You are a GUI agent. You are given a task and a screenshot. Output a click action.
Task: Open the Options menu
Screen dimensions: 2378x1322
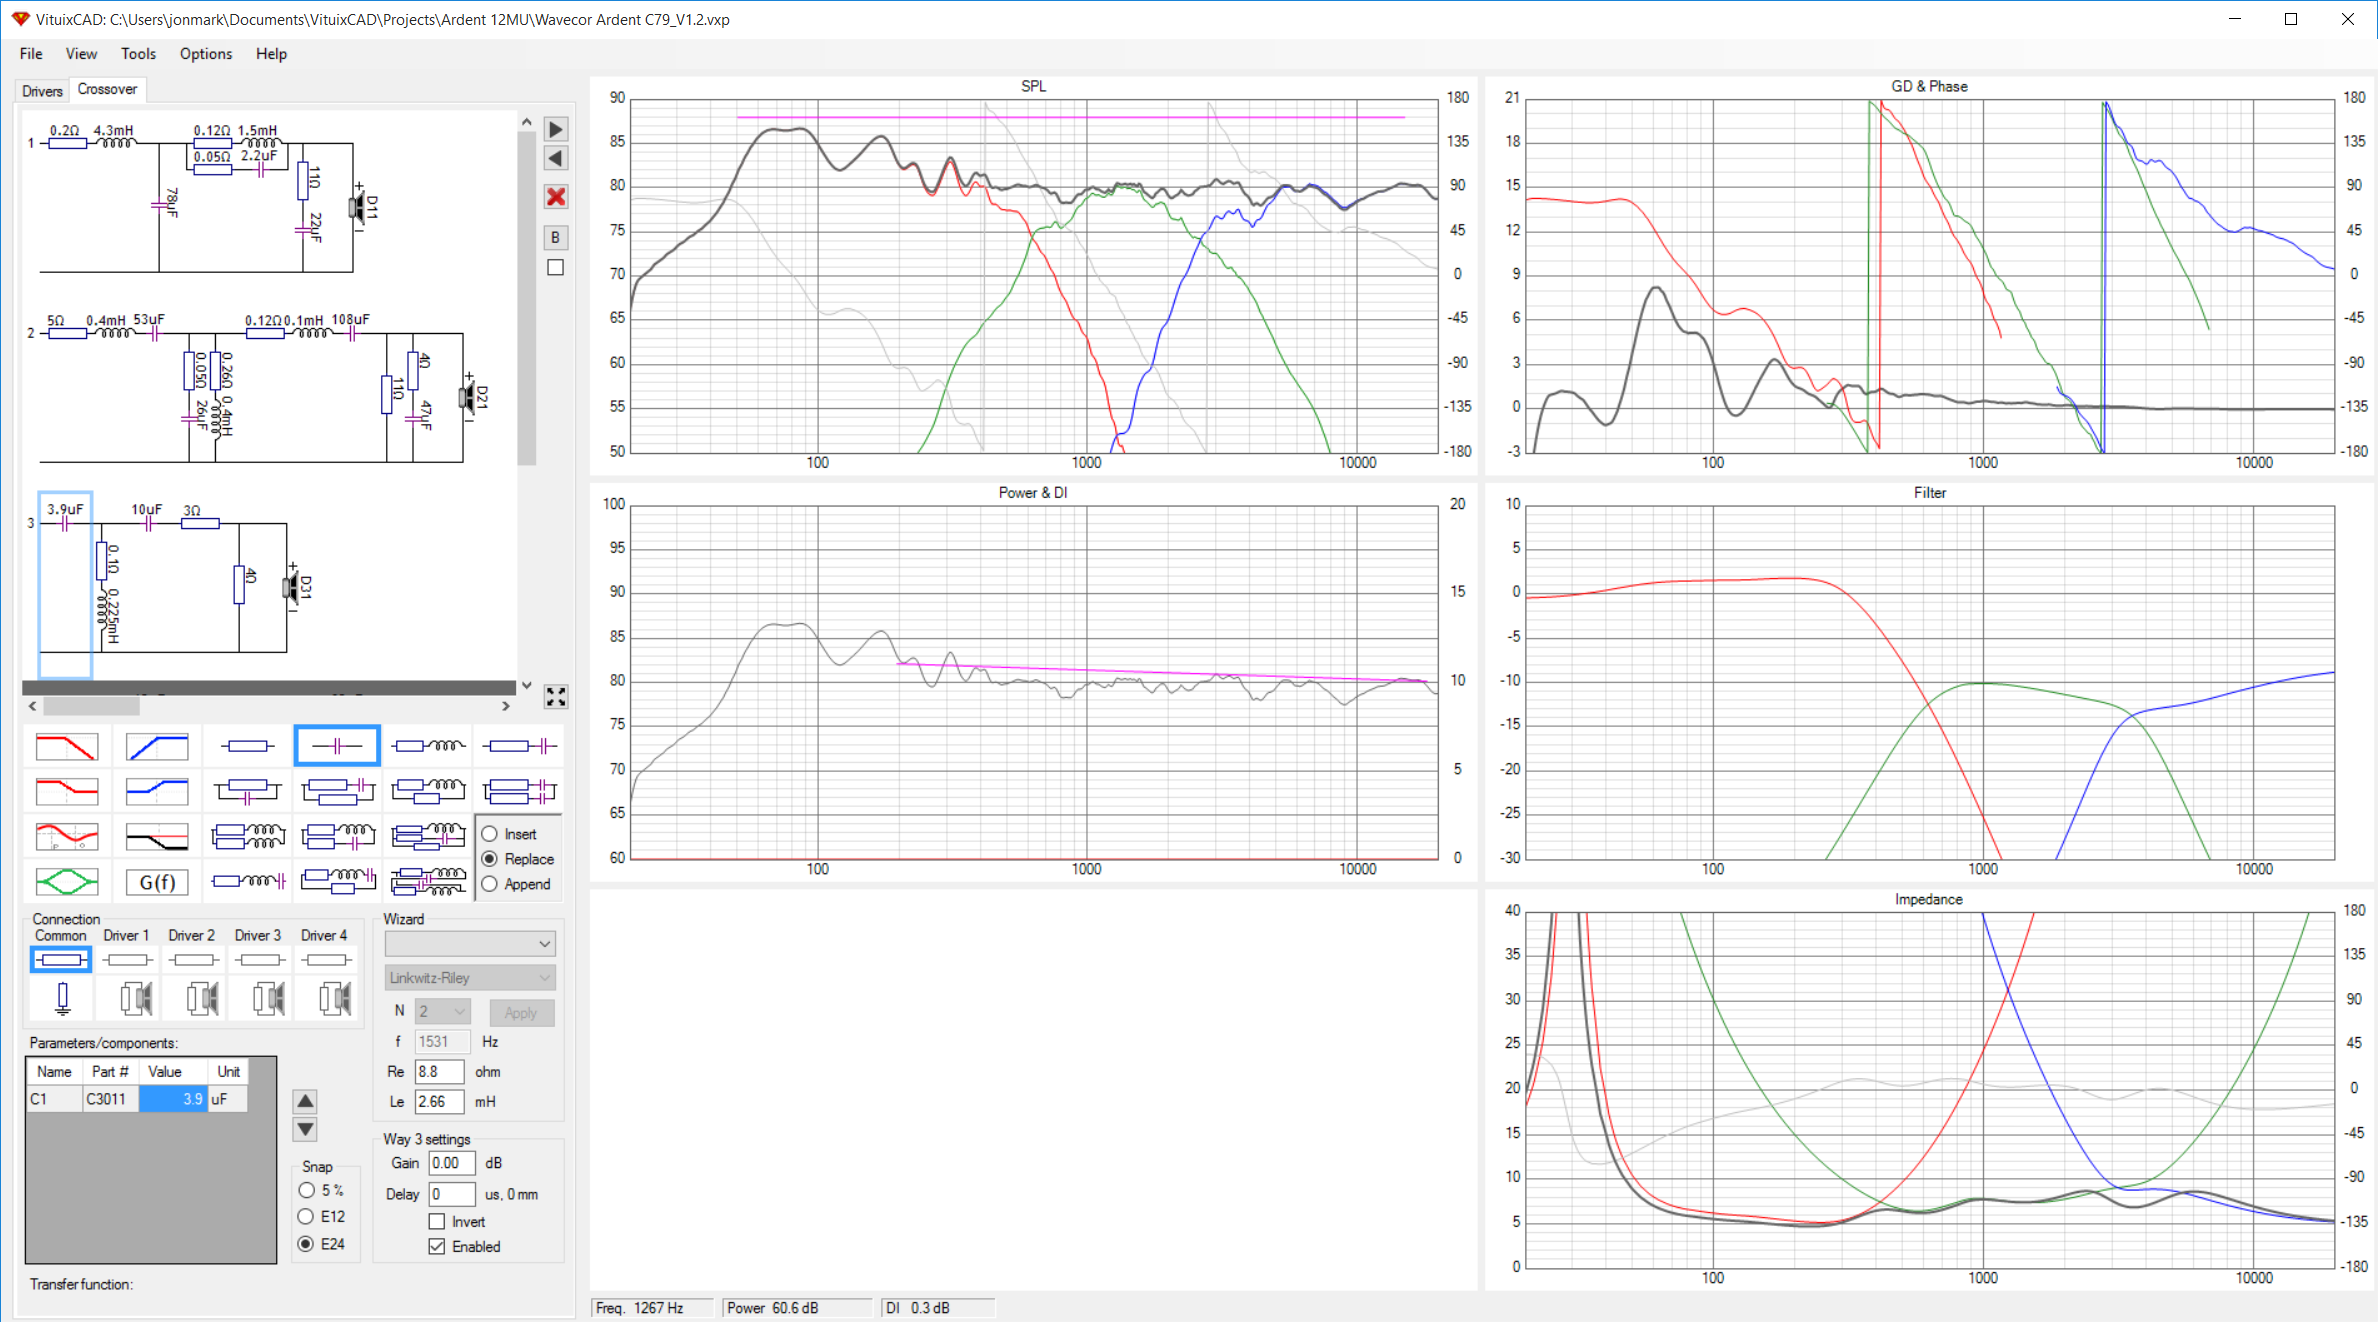206,54
